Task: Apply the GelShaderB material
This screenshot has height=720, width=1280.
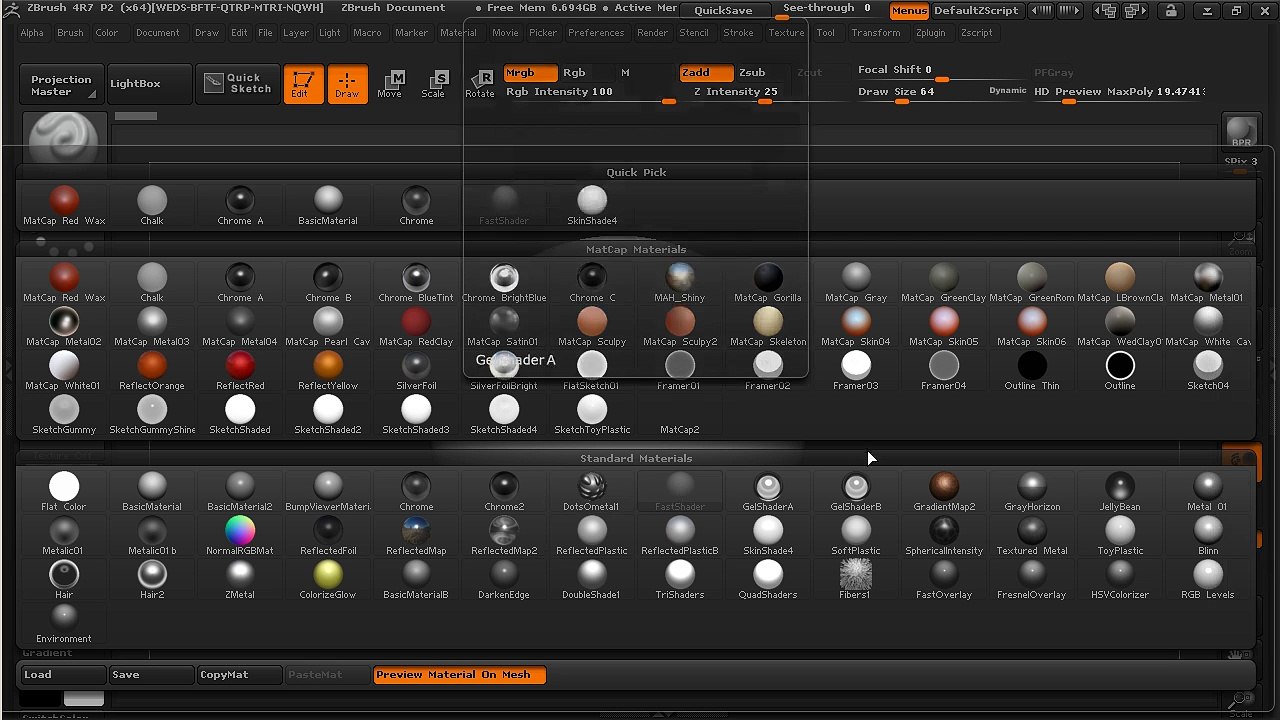Action: (856, 492)
